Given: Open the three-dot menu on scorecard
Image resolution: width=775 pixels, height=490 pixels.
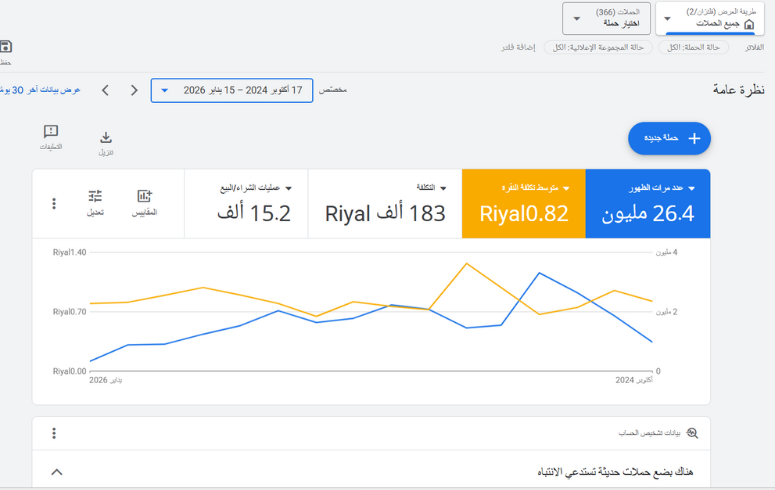Looking at the screenshot, I should 54,204.
